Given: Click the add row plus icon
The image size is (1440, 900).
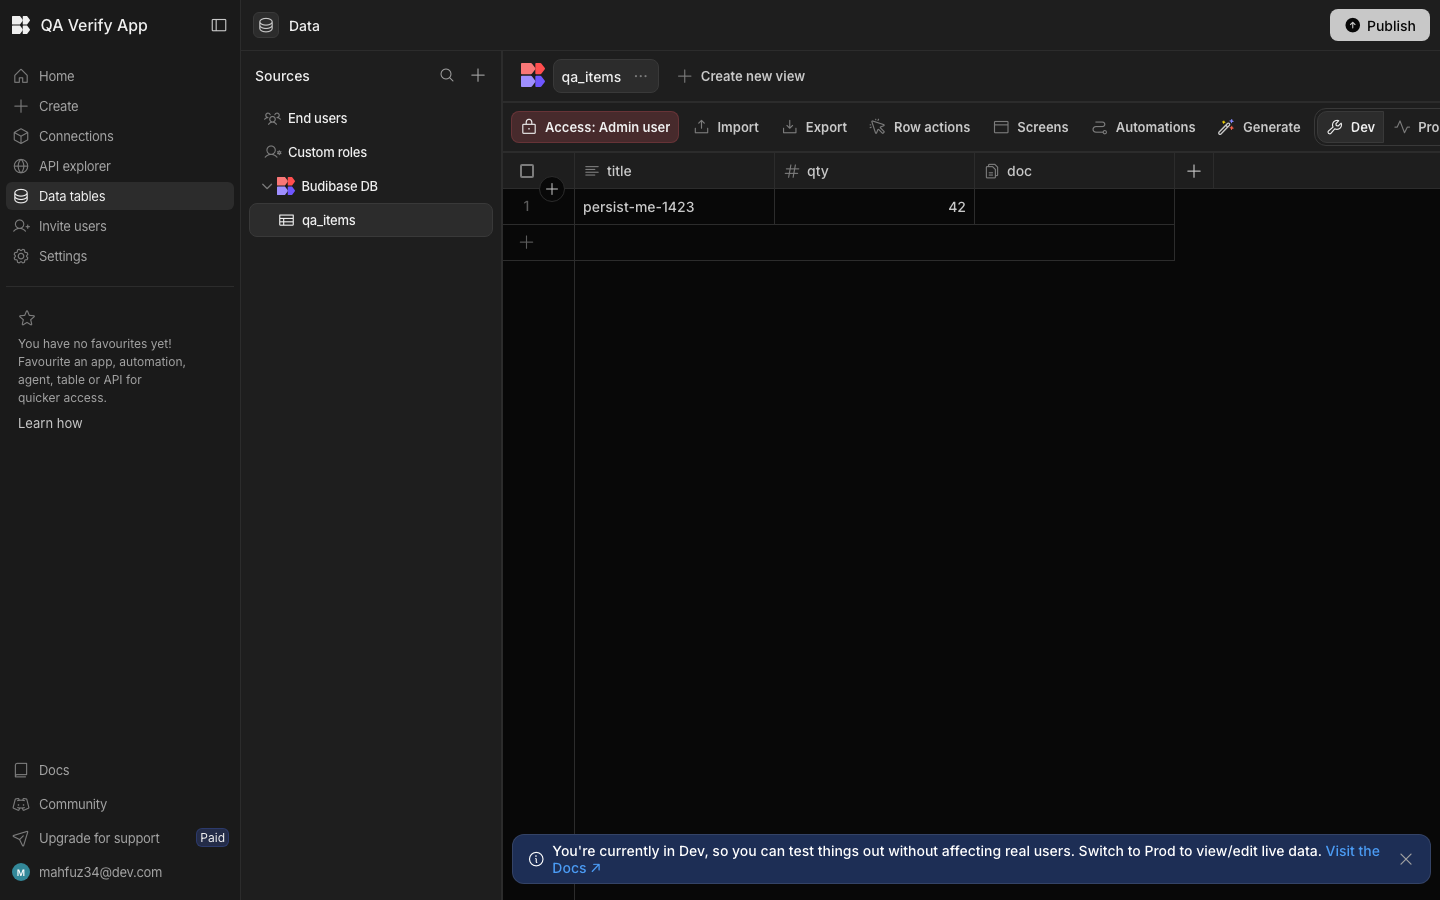Looking at the screenshot, I should point(527,242).
